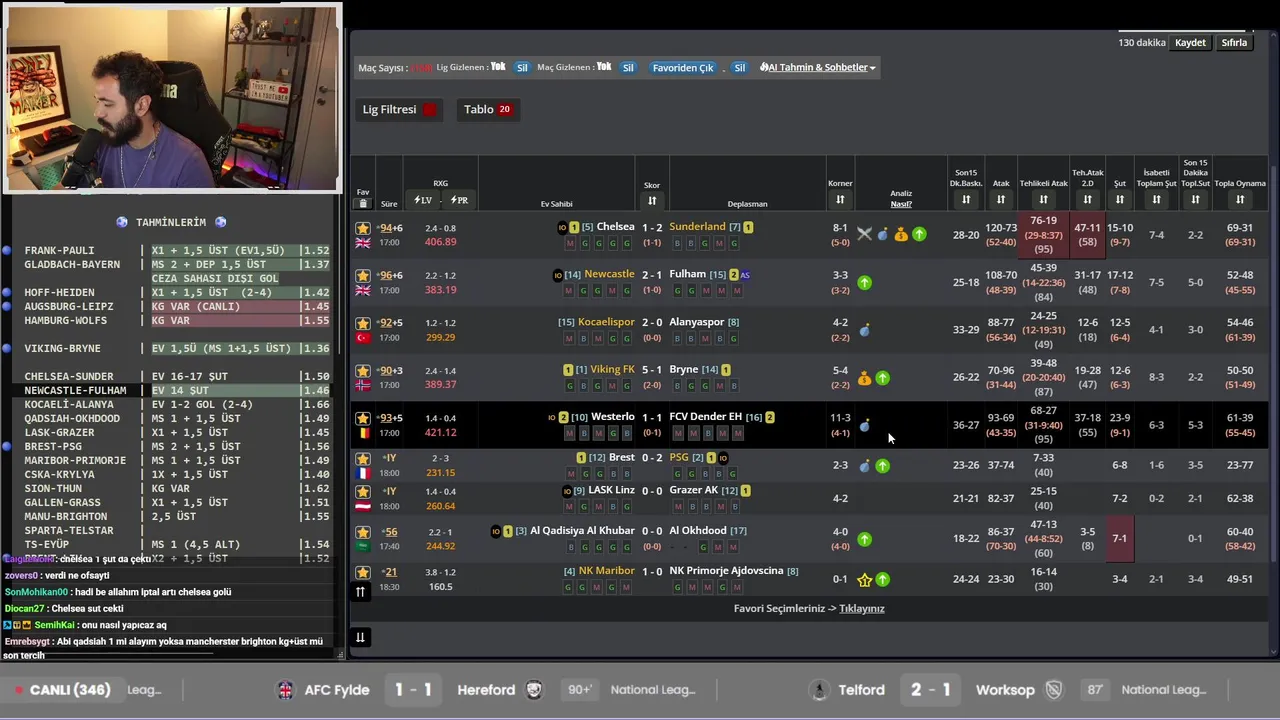Click the Norway flag in Viking FK row

click(362, 385)
